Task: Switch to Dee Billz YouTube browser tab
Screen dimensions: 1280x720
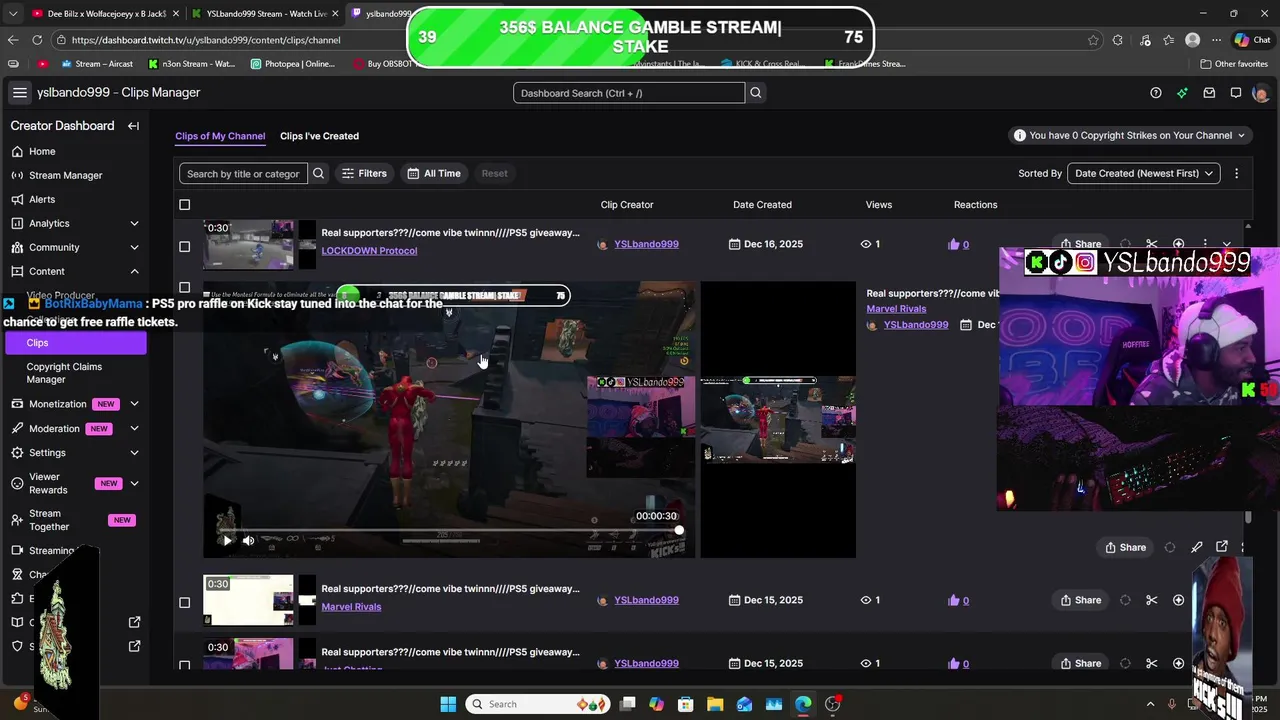Action: pyautogui.click(x=105, y=13)
